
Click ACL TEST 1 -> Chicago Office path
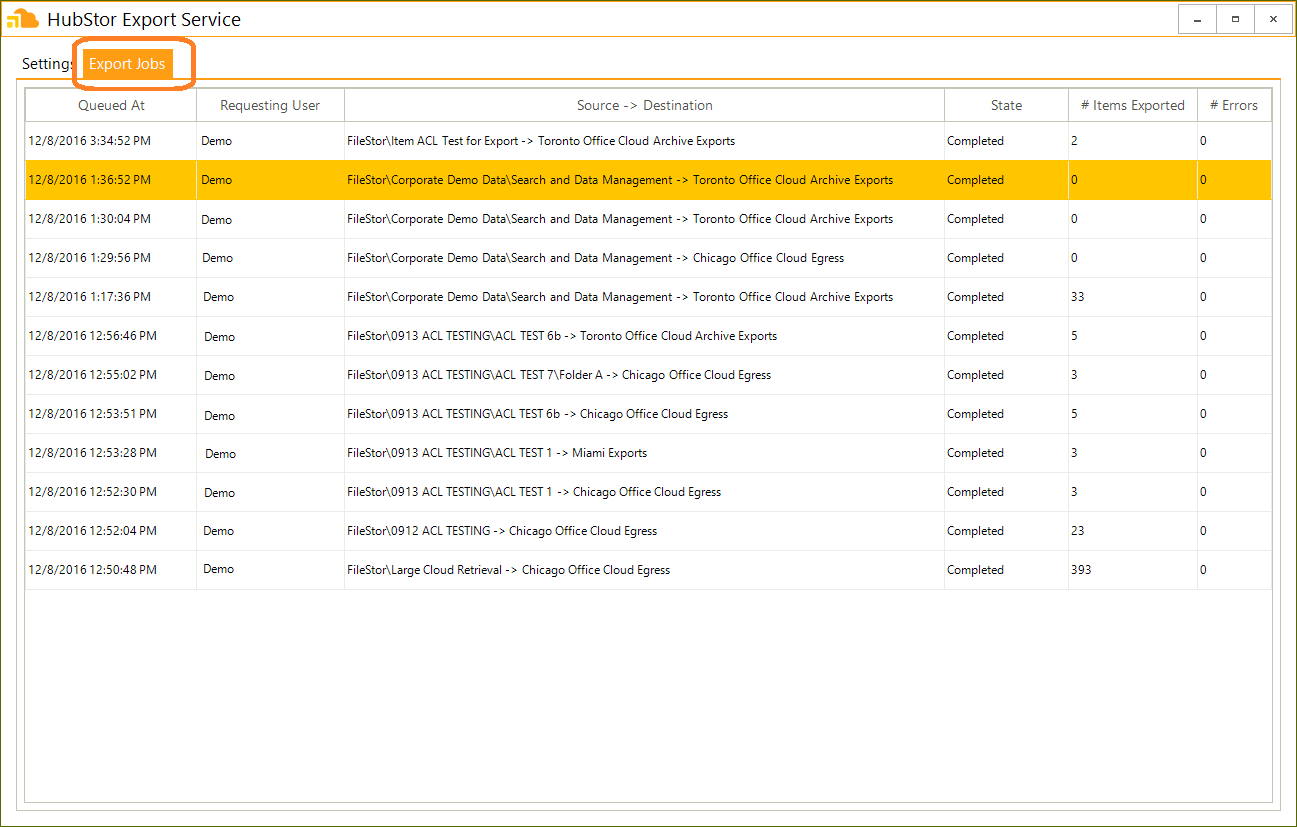(534, 492)
